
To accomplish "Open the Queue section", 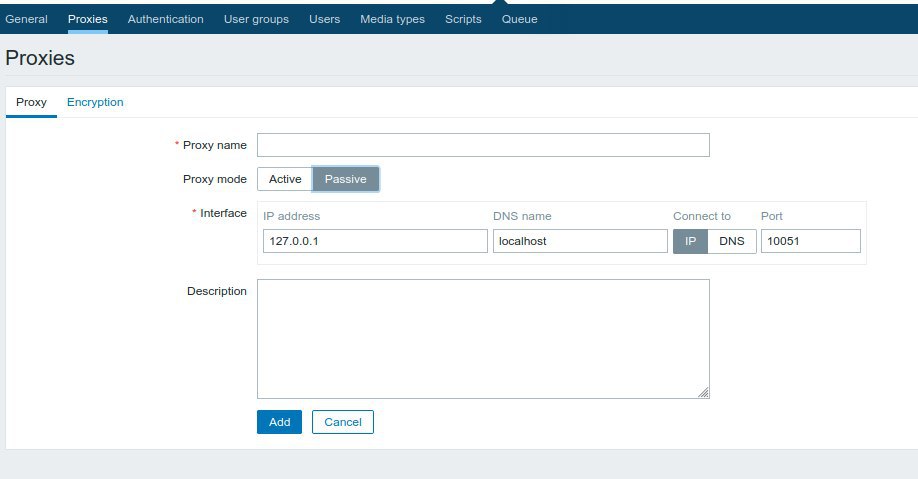I will [x=519, y=19].
